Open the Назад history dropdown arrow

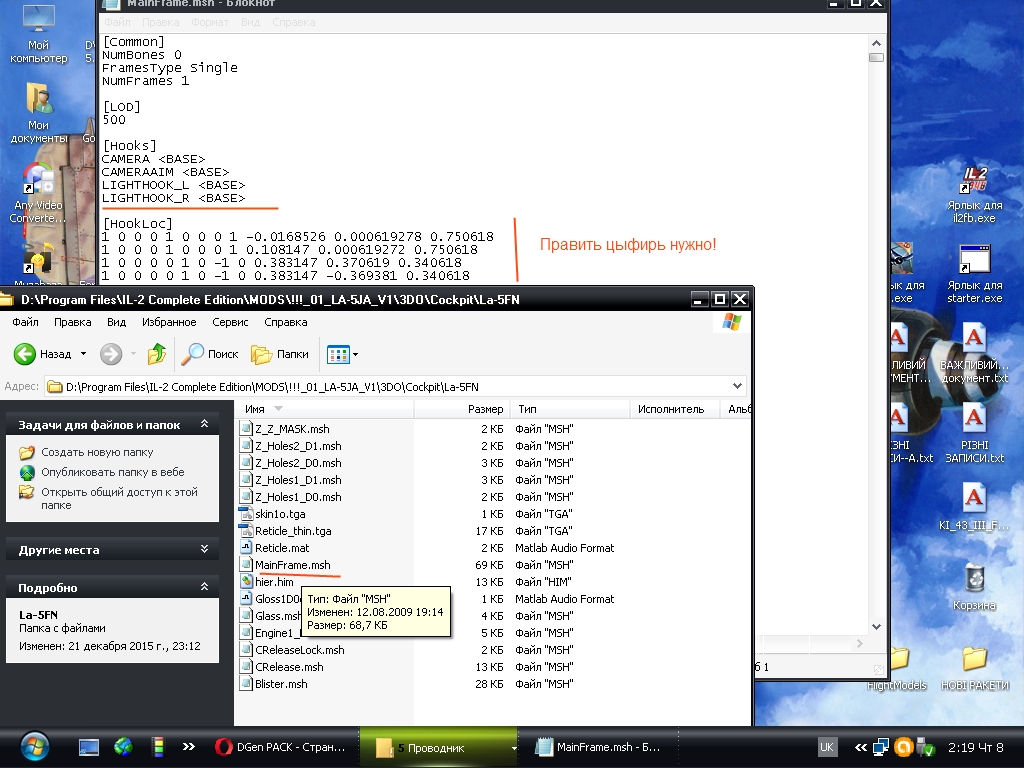tap(83, 354)
